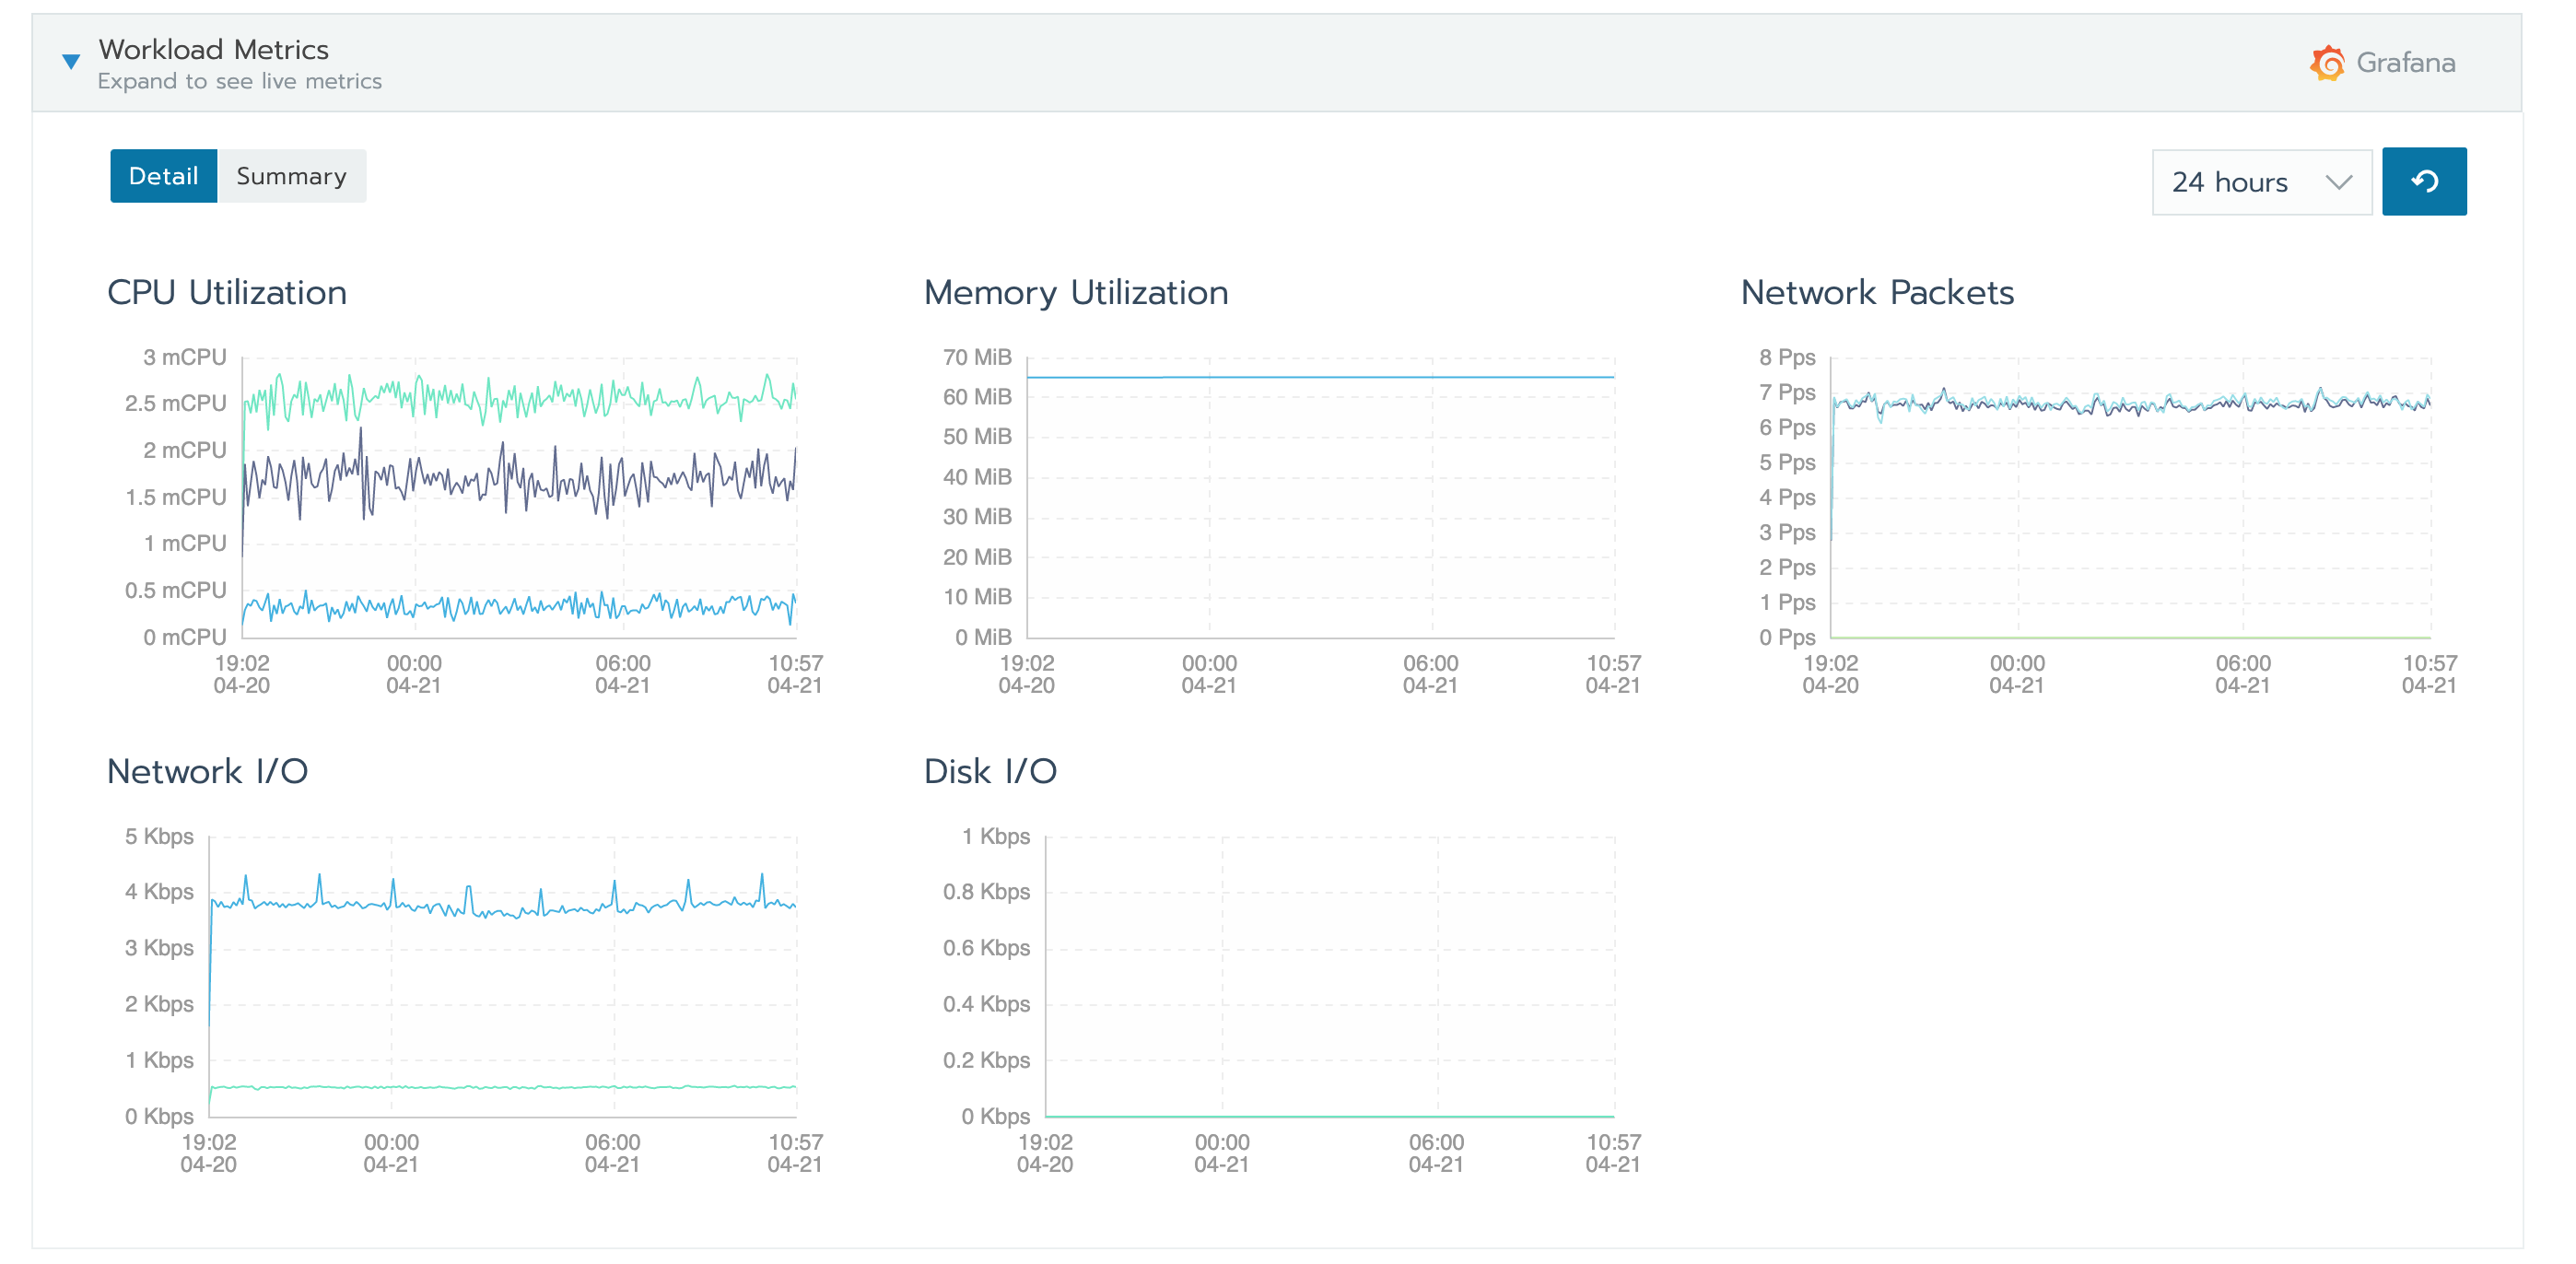
Task: Click the 19:02 04-20 axis label on CPU chart
Action: click(x=241, y=673)
